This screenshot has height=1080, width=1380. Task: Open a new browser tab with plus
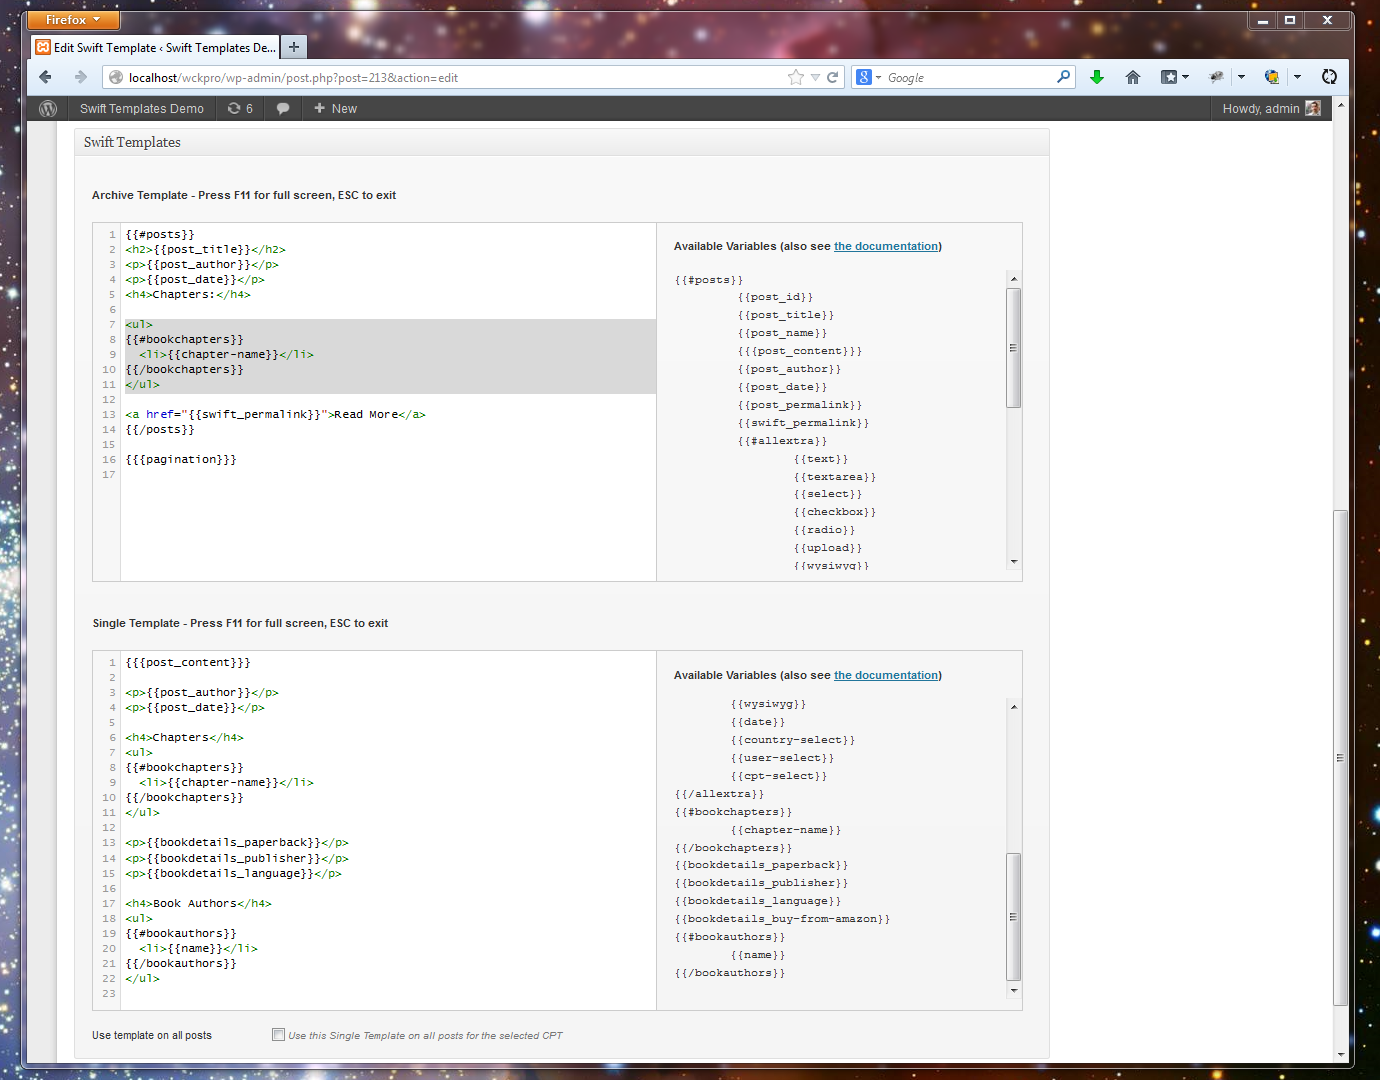(294, 47)
